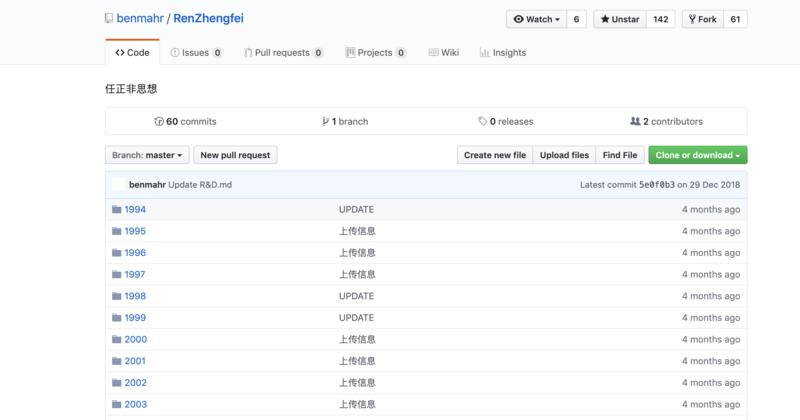The height and width of the screenshot is (420, 800).
Task: View the 2 contributors page
Action: (x=666, y=121)
